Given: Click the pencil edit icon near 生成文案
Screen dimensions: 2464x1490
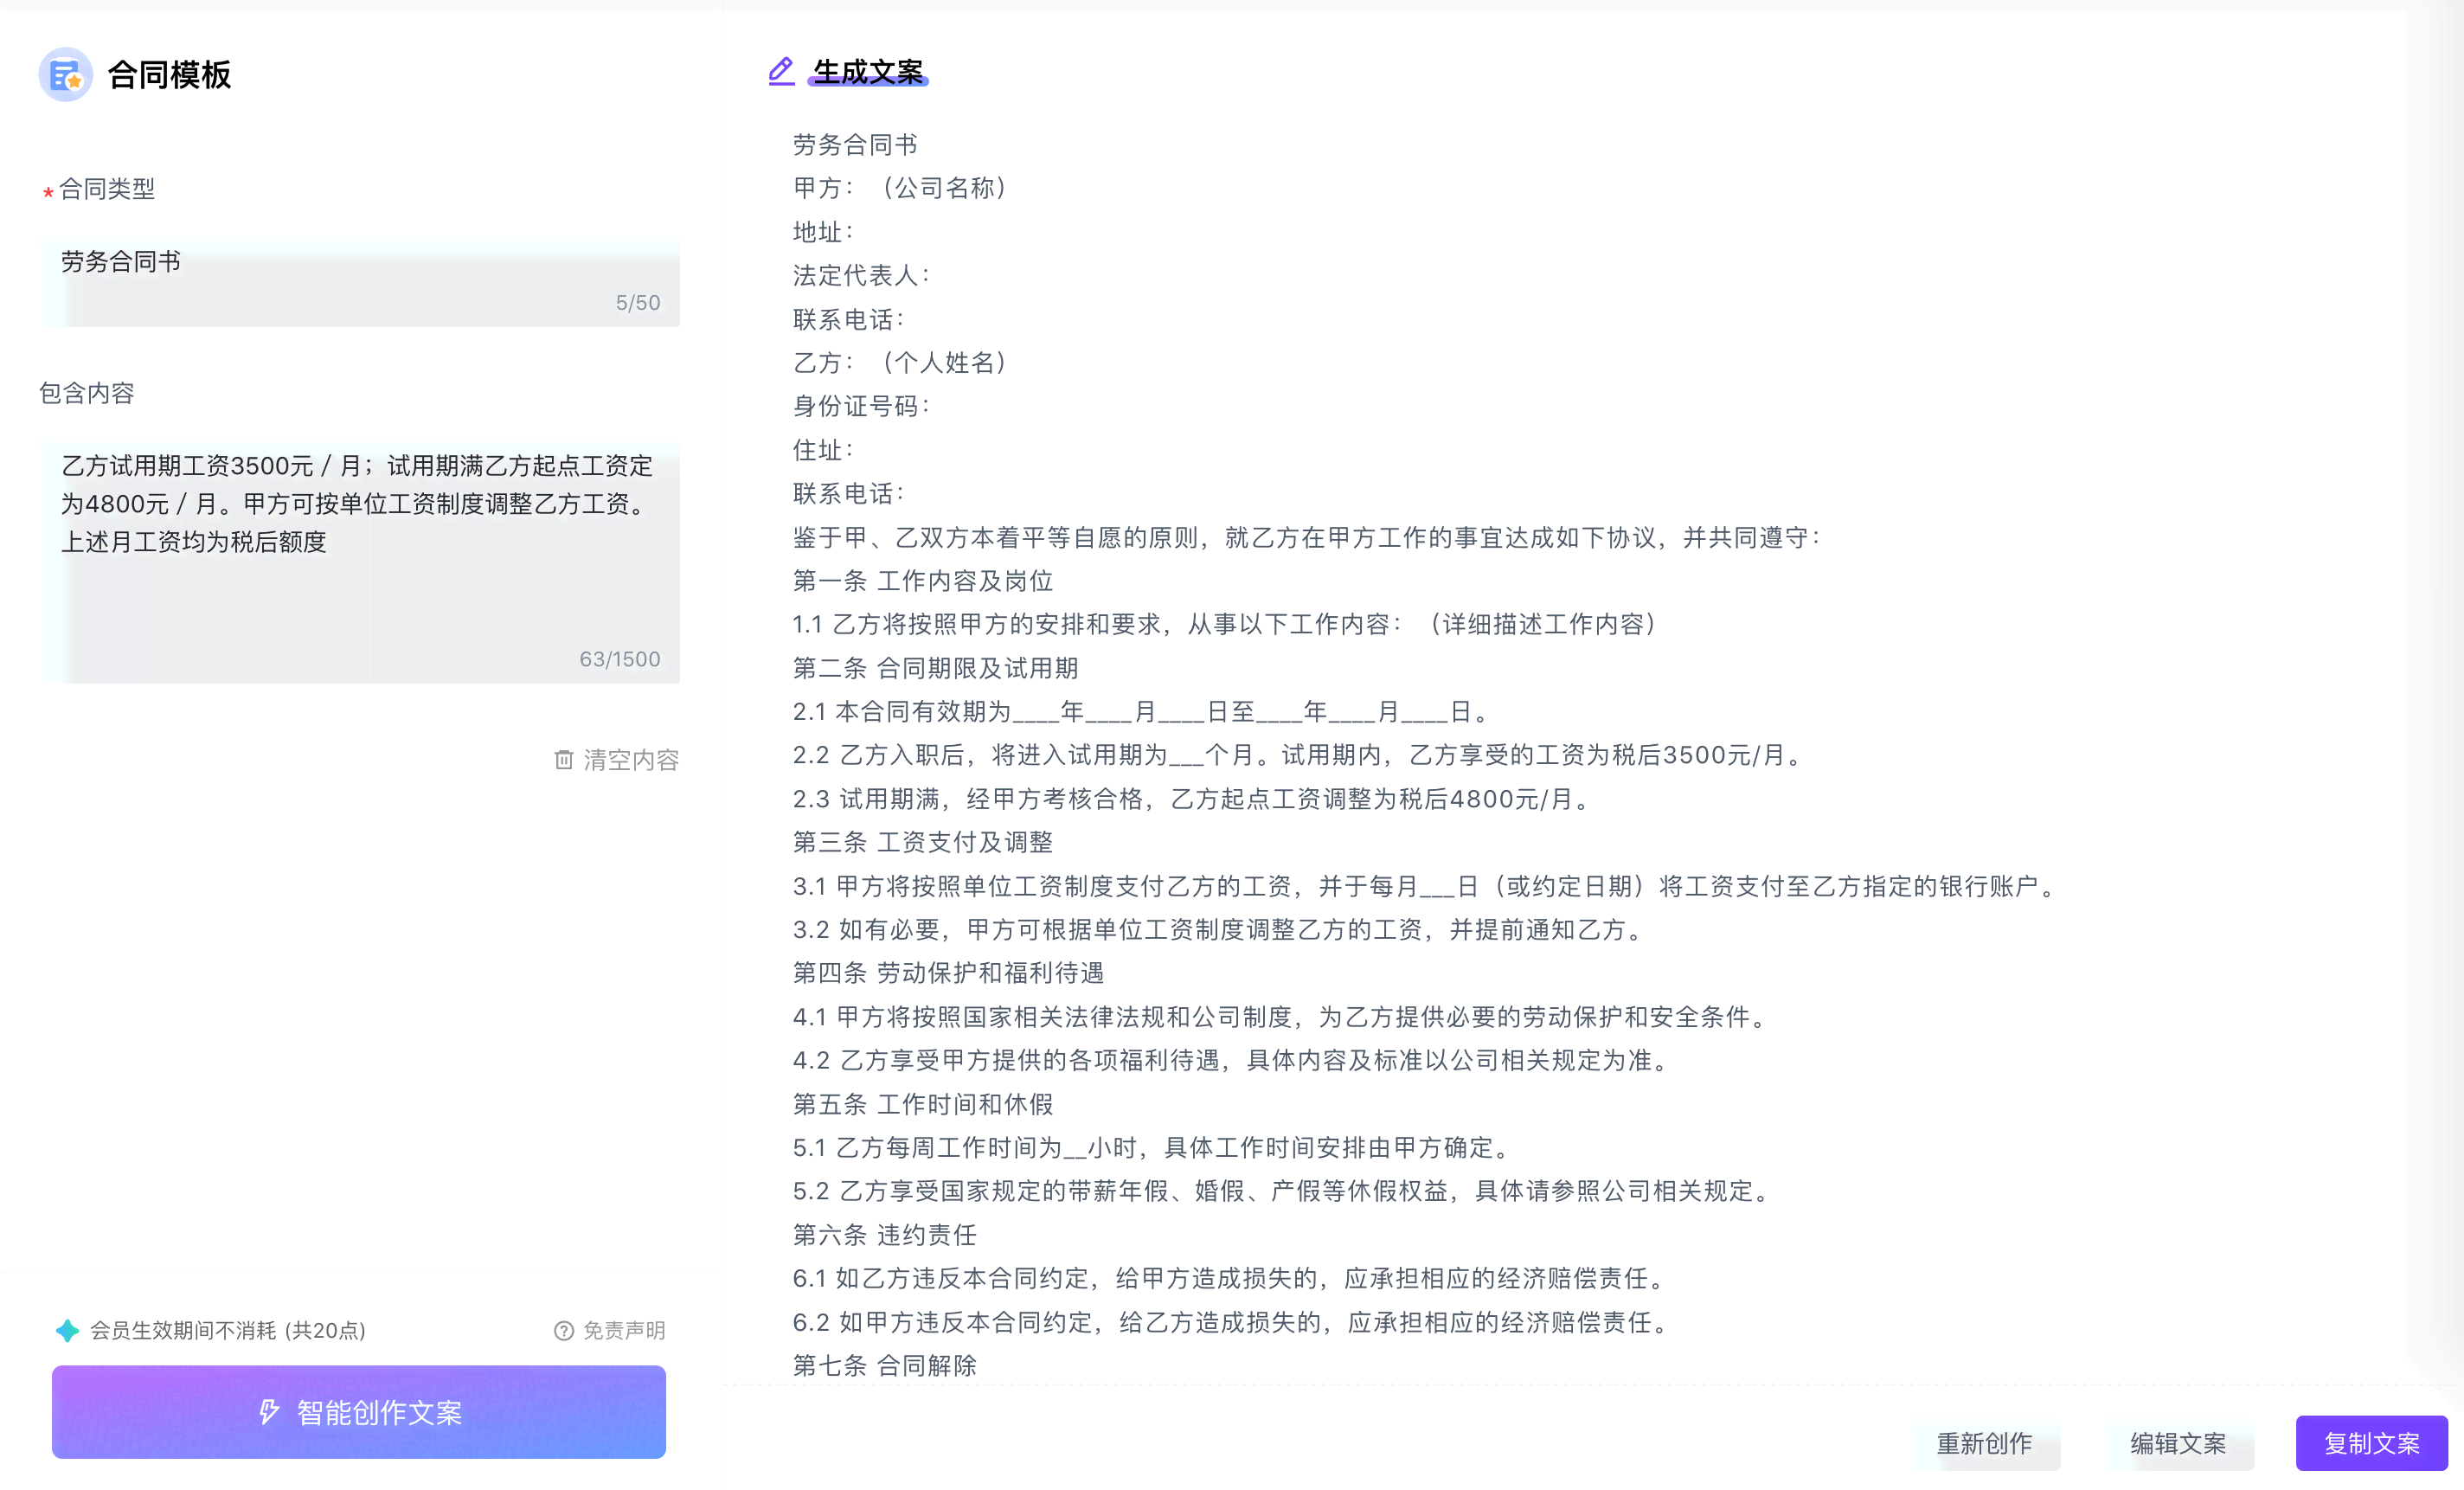Looking at the screenshot, I should pos(780,70).
